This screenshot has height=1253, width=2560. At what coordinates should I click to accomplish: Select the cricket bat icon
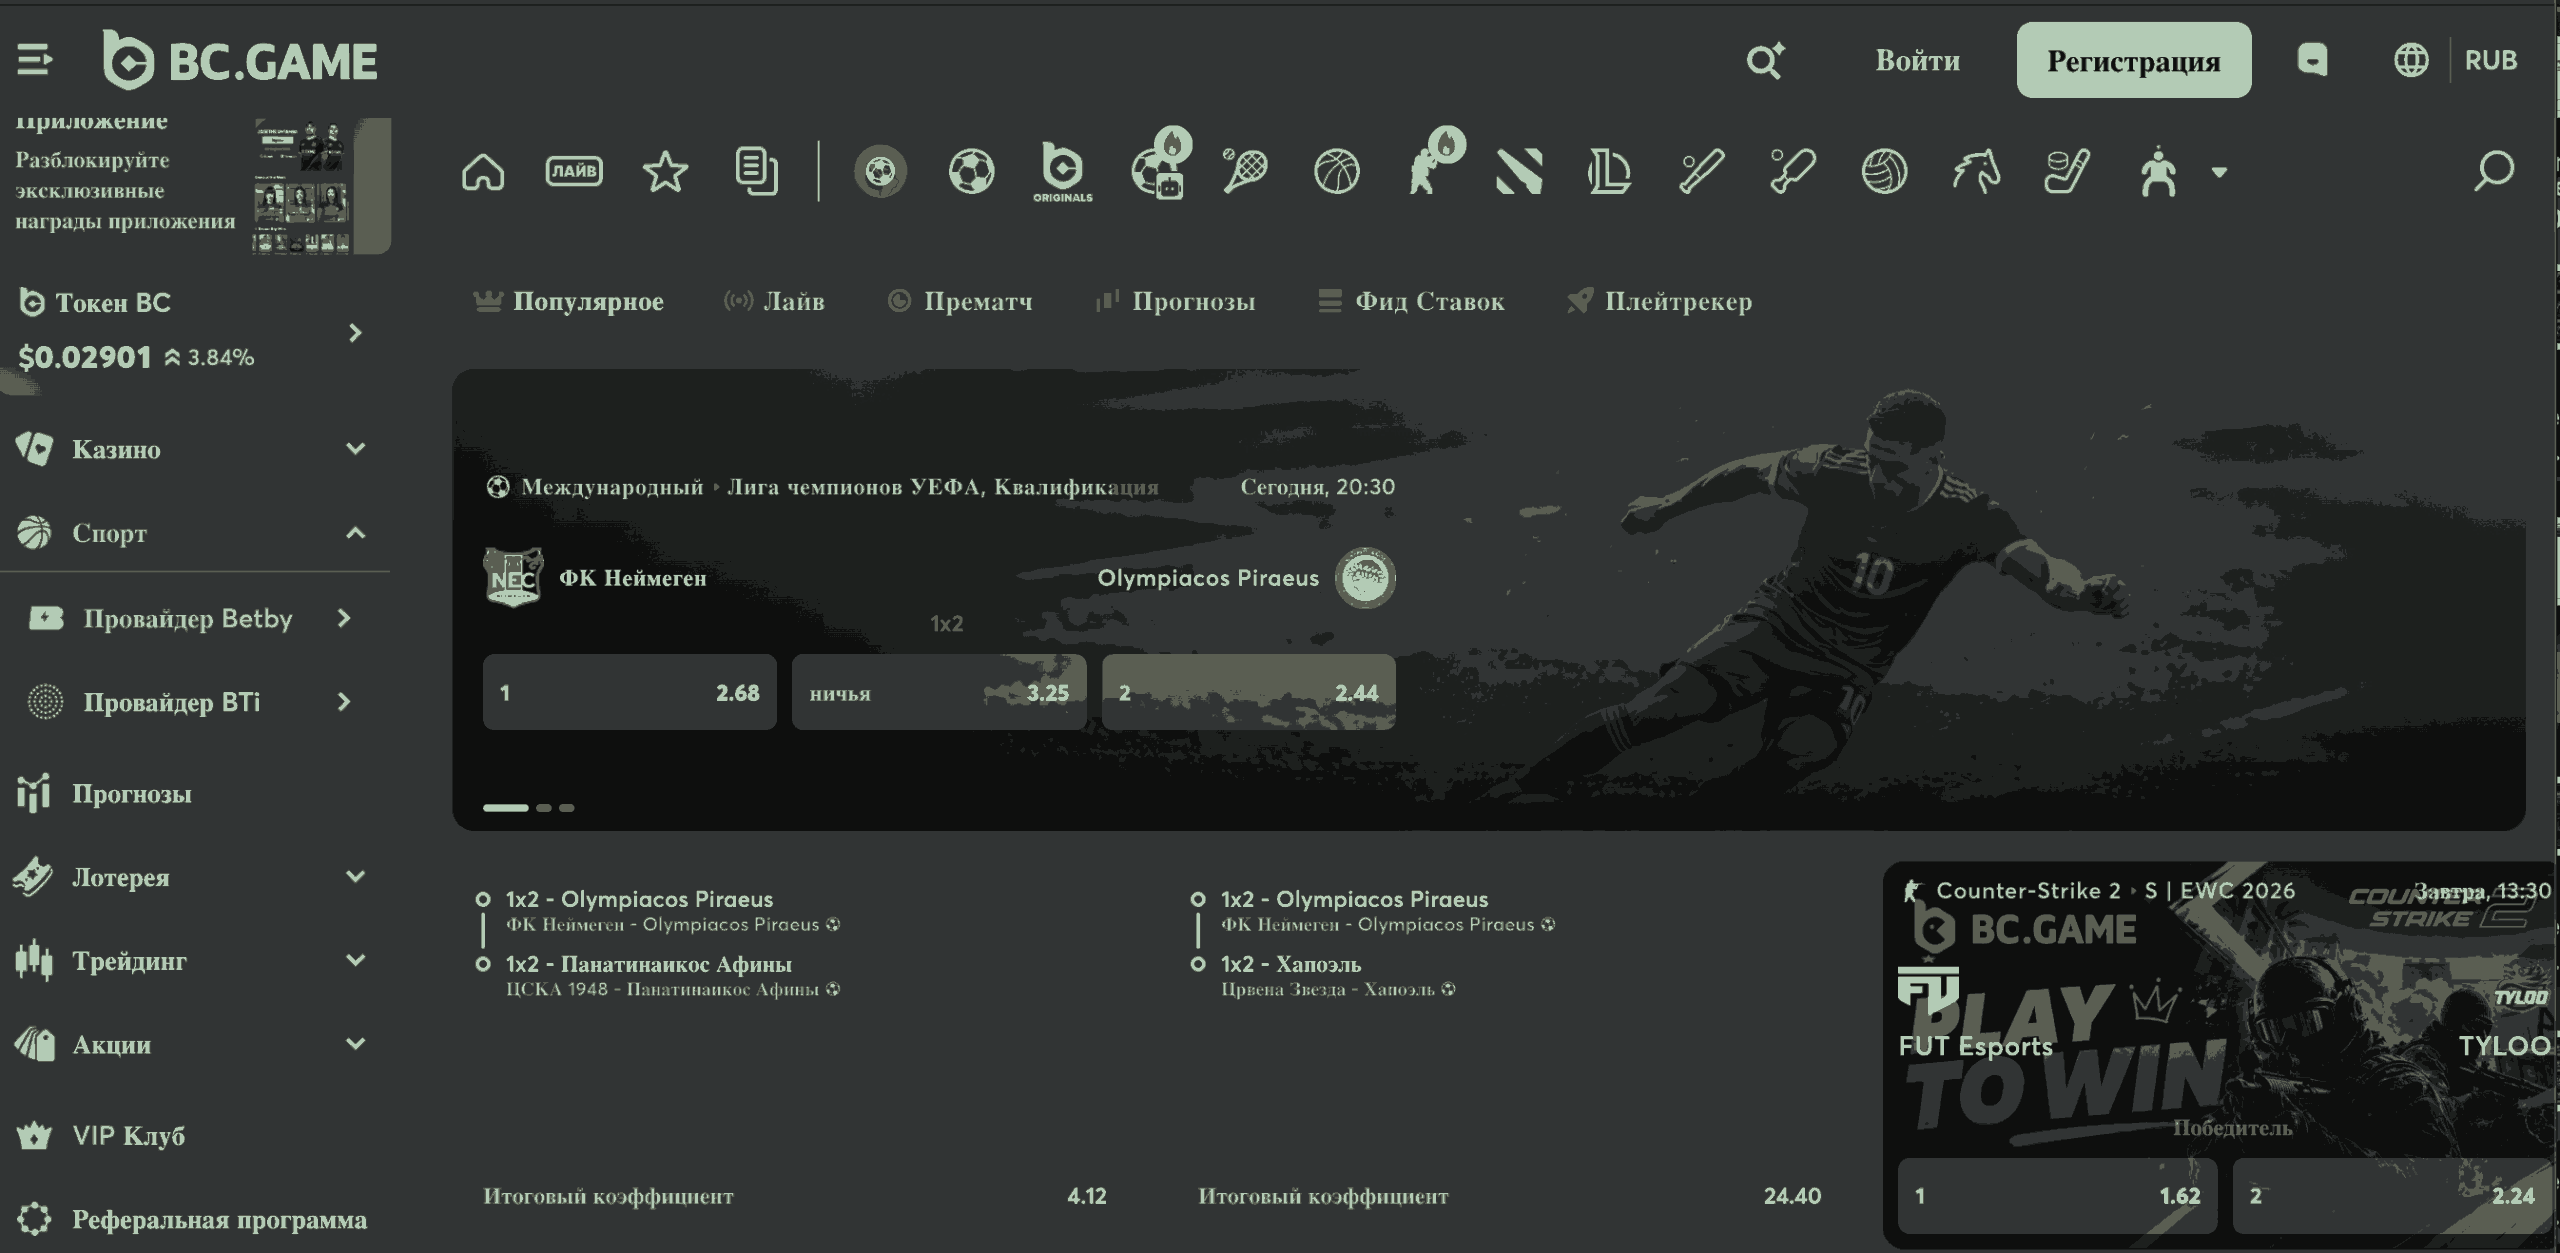pyautogui.click(x=1792, y=171)
